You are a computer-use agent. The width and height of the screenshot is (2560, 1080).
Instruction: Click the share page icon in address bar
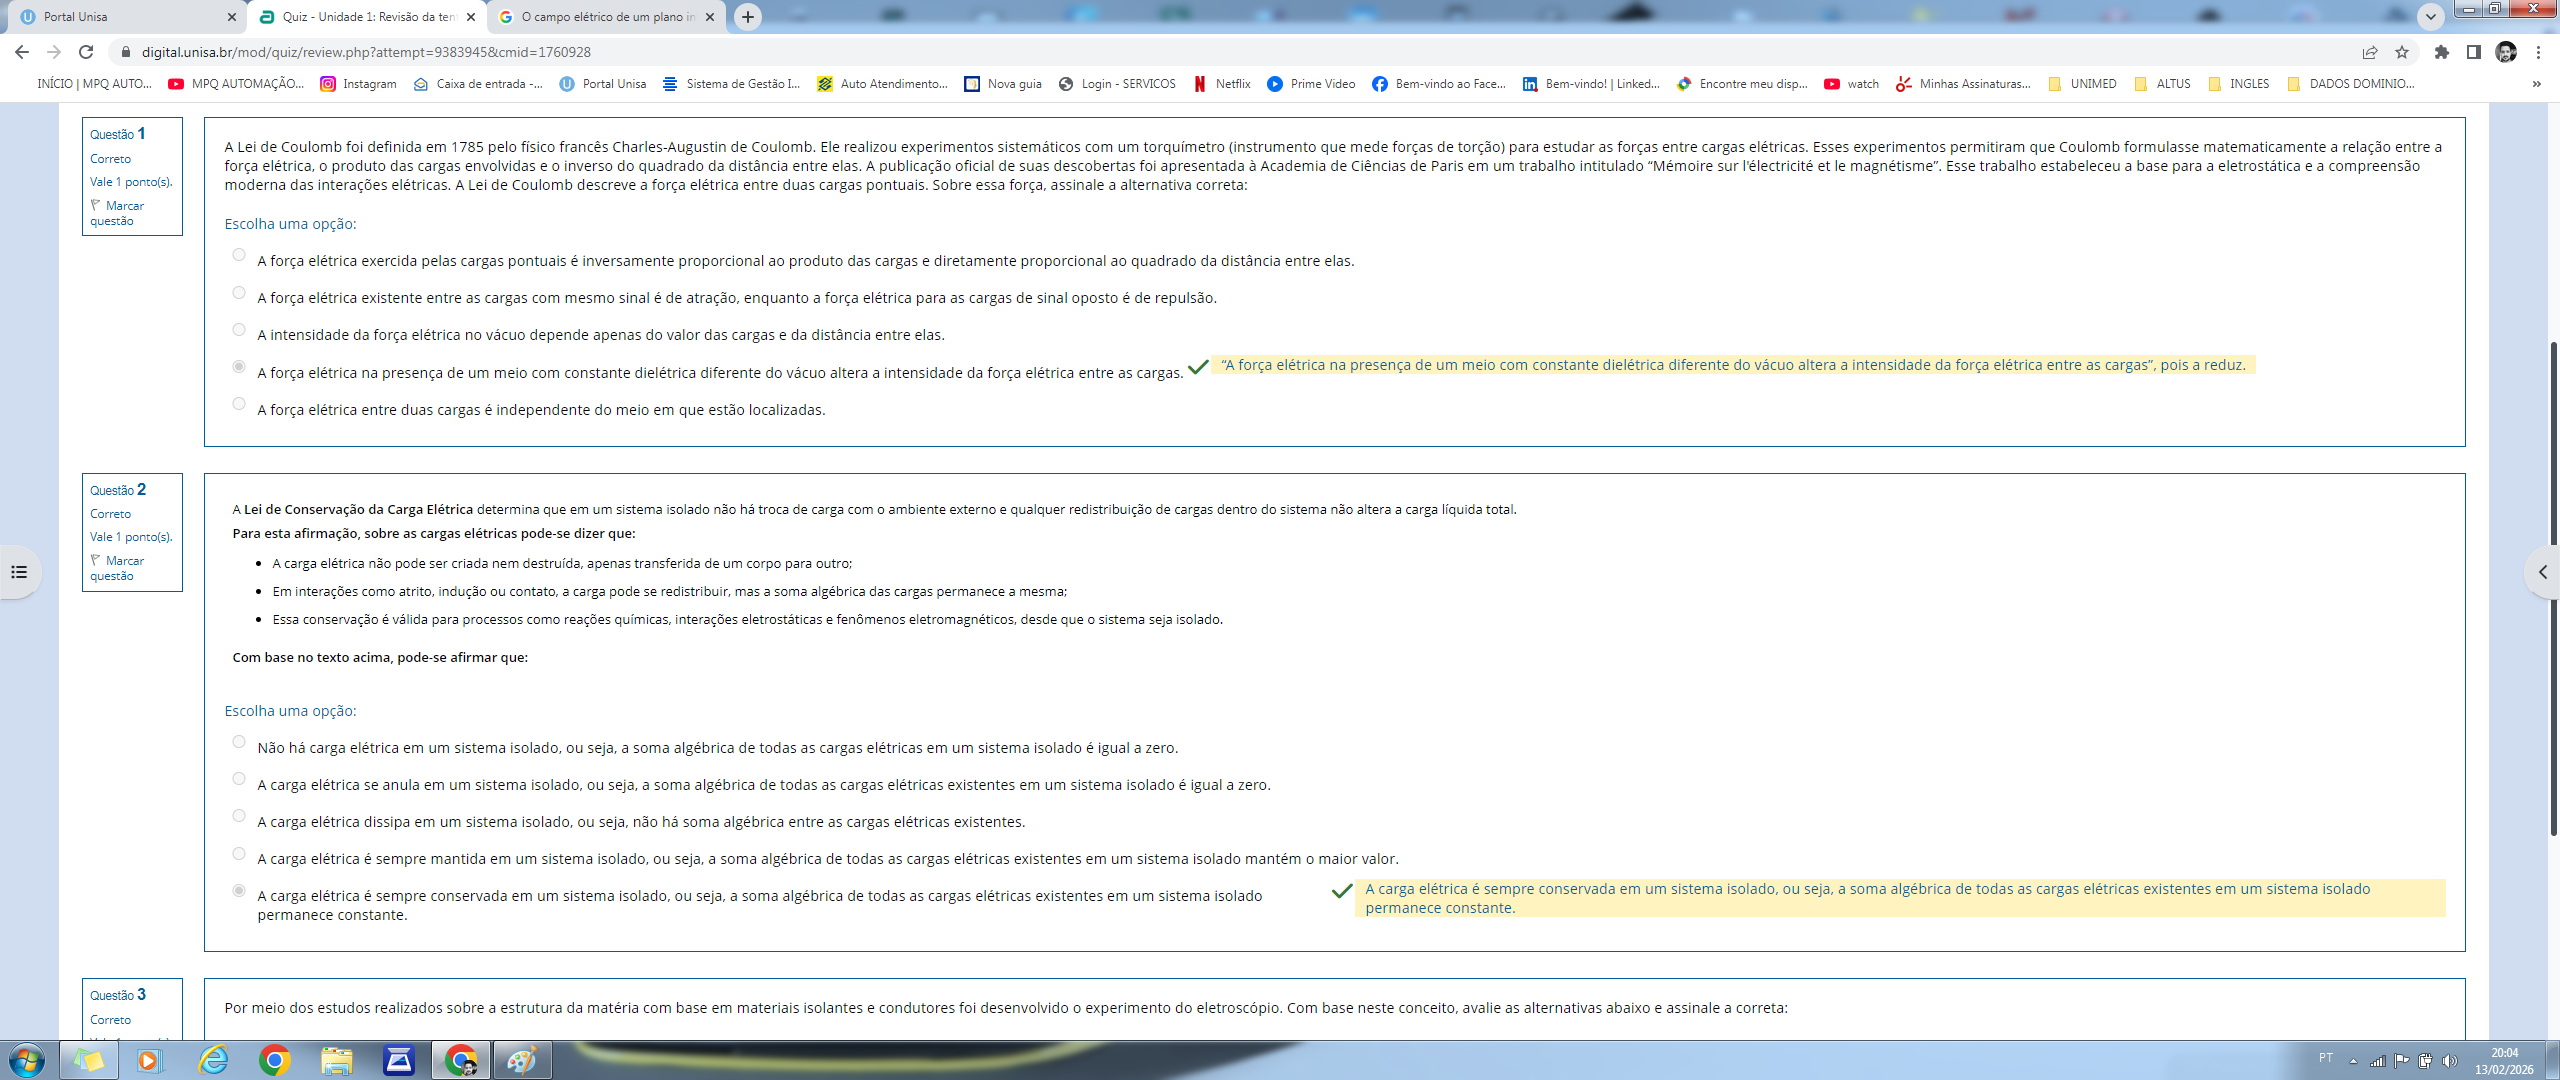point(2370,52)
